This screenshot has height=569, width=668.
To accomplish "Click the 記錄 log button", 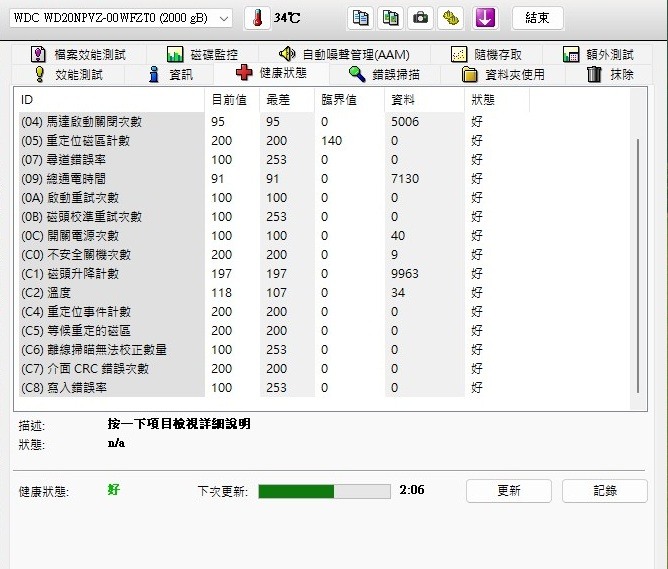I will 605,491.
